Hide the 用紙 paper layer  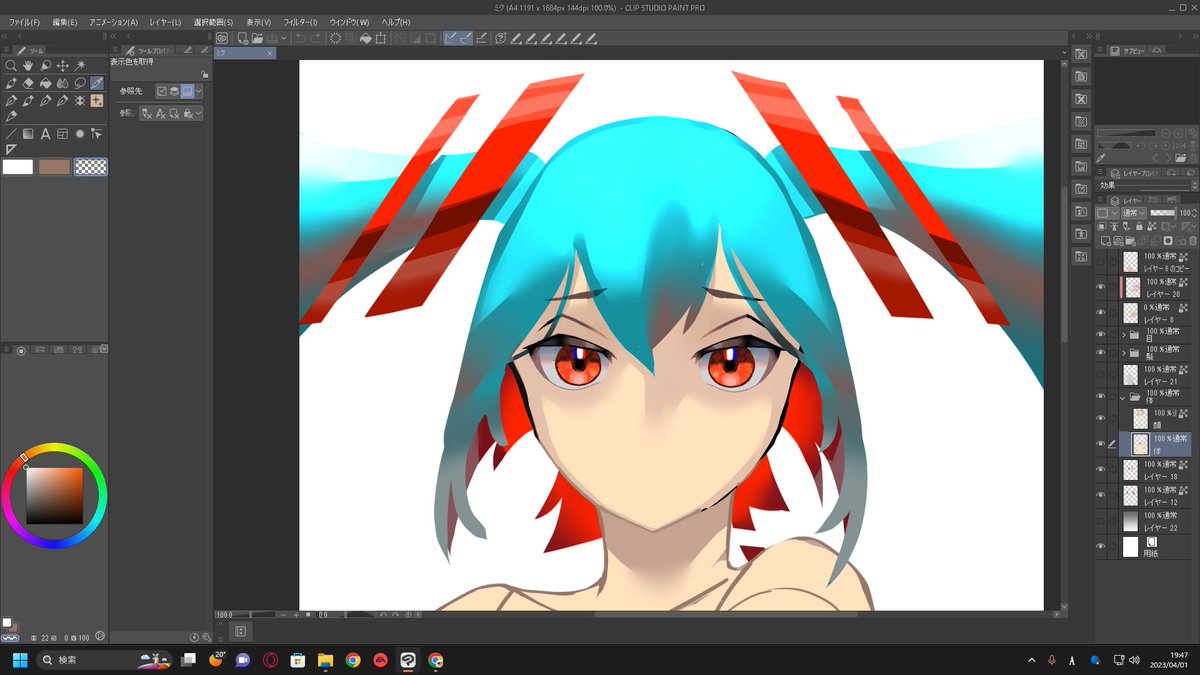pos(1101,547)
